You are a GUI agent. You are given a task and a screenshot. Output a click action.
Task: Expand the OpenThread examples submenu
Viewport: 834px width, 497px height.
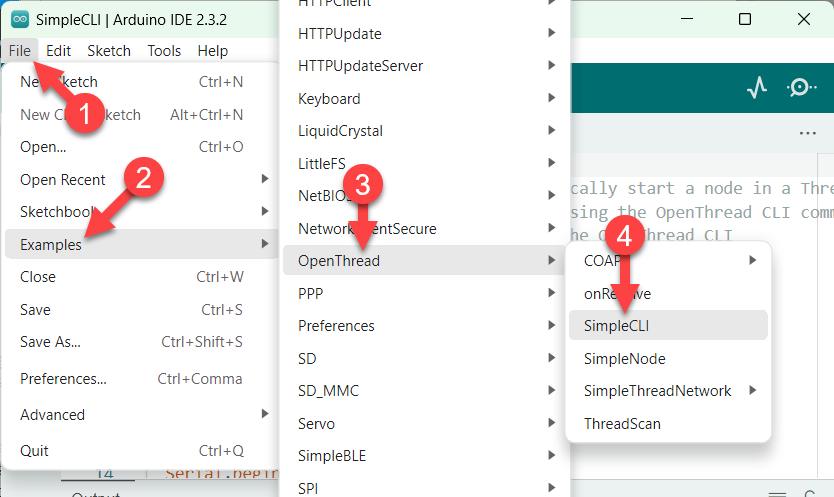pos(339,261)
